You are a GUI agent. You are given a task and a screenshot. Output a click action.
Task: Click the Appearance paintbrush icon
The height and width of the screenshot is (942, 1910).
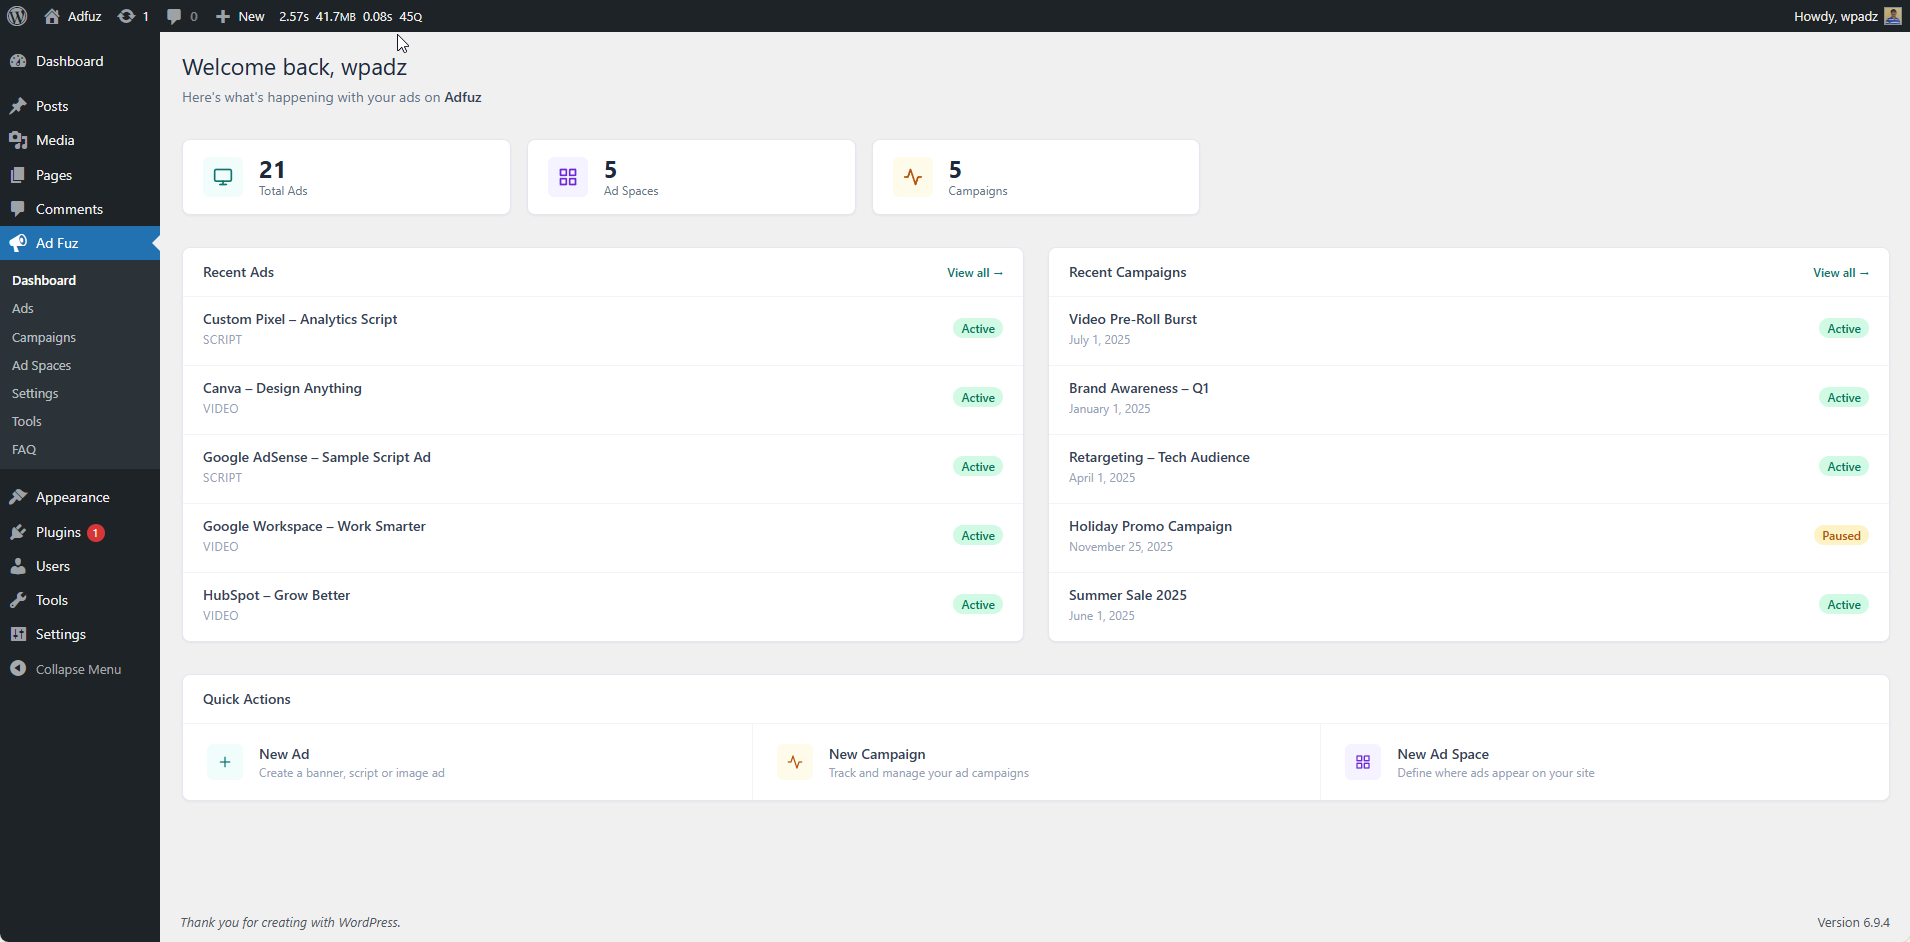[18, 497]
